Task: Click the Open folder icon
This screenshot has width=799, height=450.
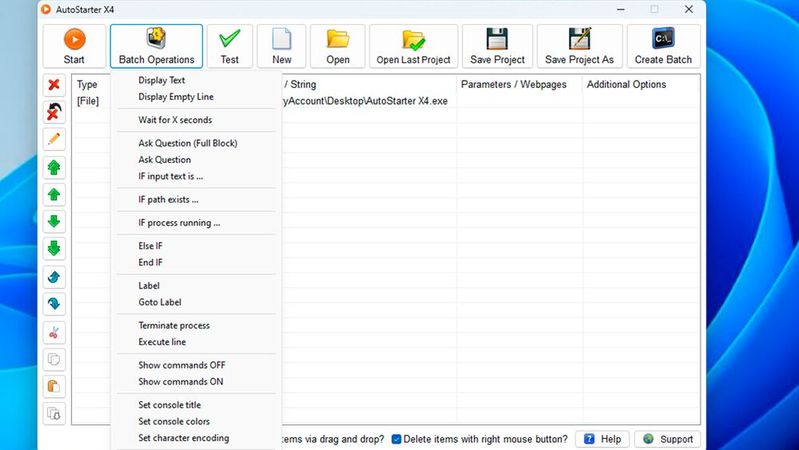Action: tap(338, 39)
